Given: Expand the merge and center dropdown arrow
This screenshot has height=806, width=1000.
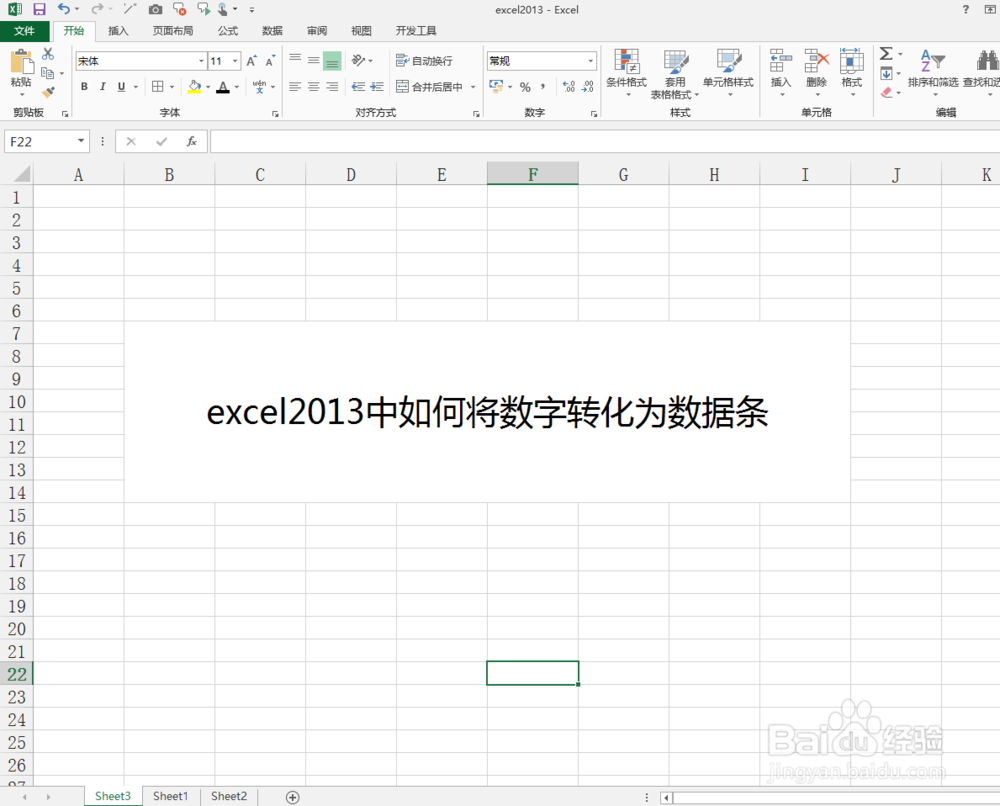Looking at the screenshot, I should [x=473, y=87].
